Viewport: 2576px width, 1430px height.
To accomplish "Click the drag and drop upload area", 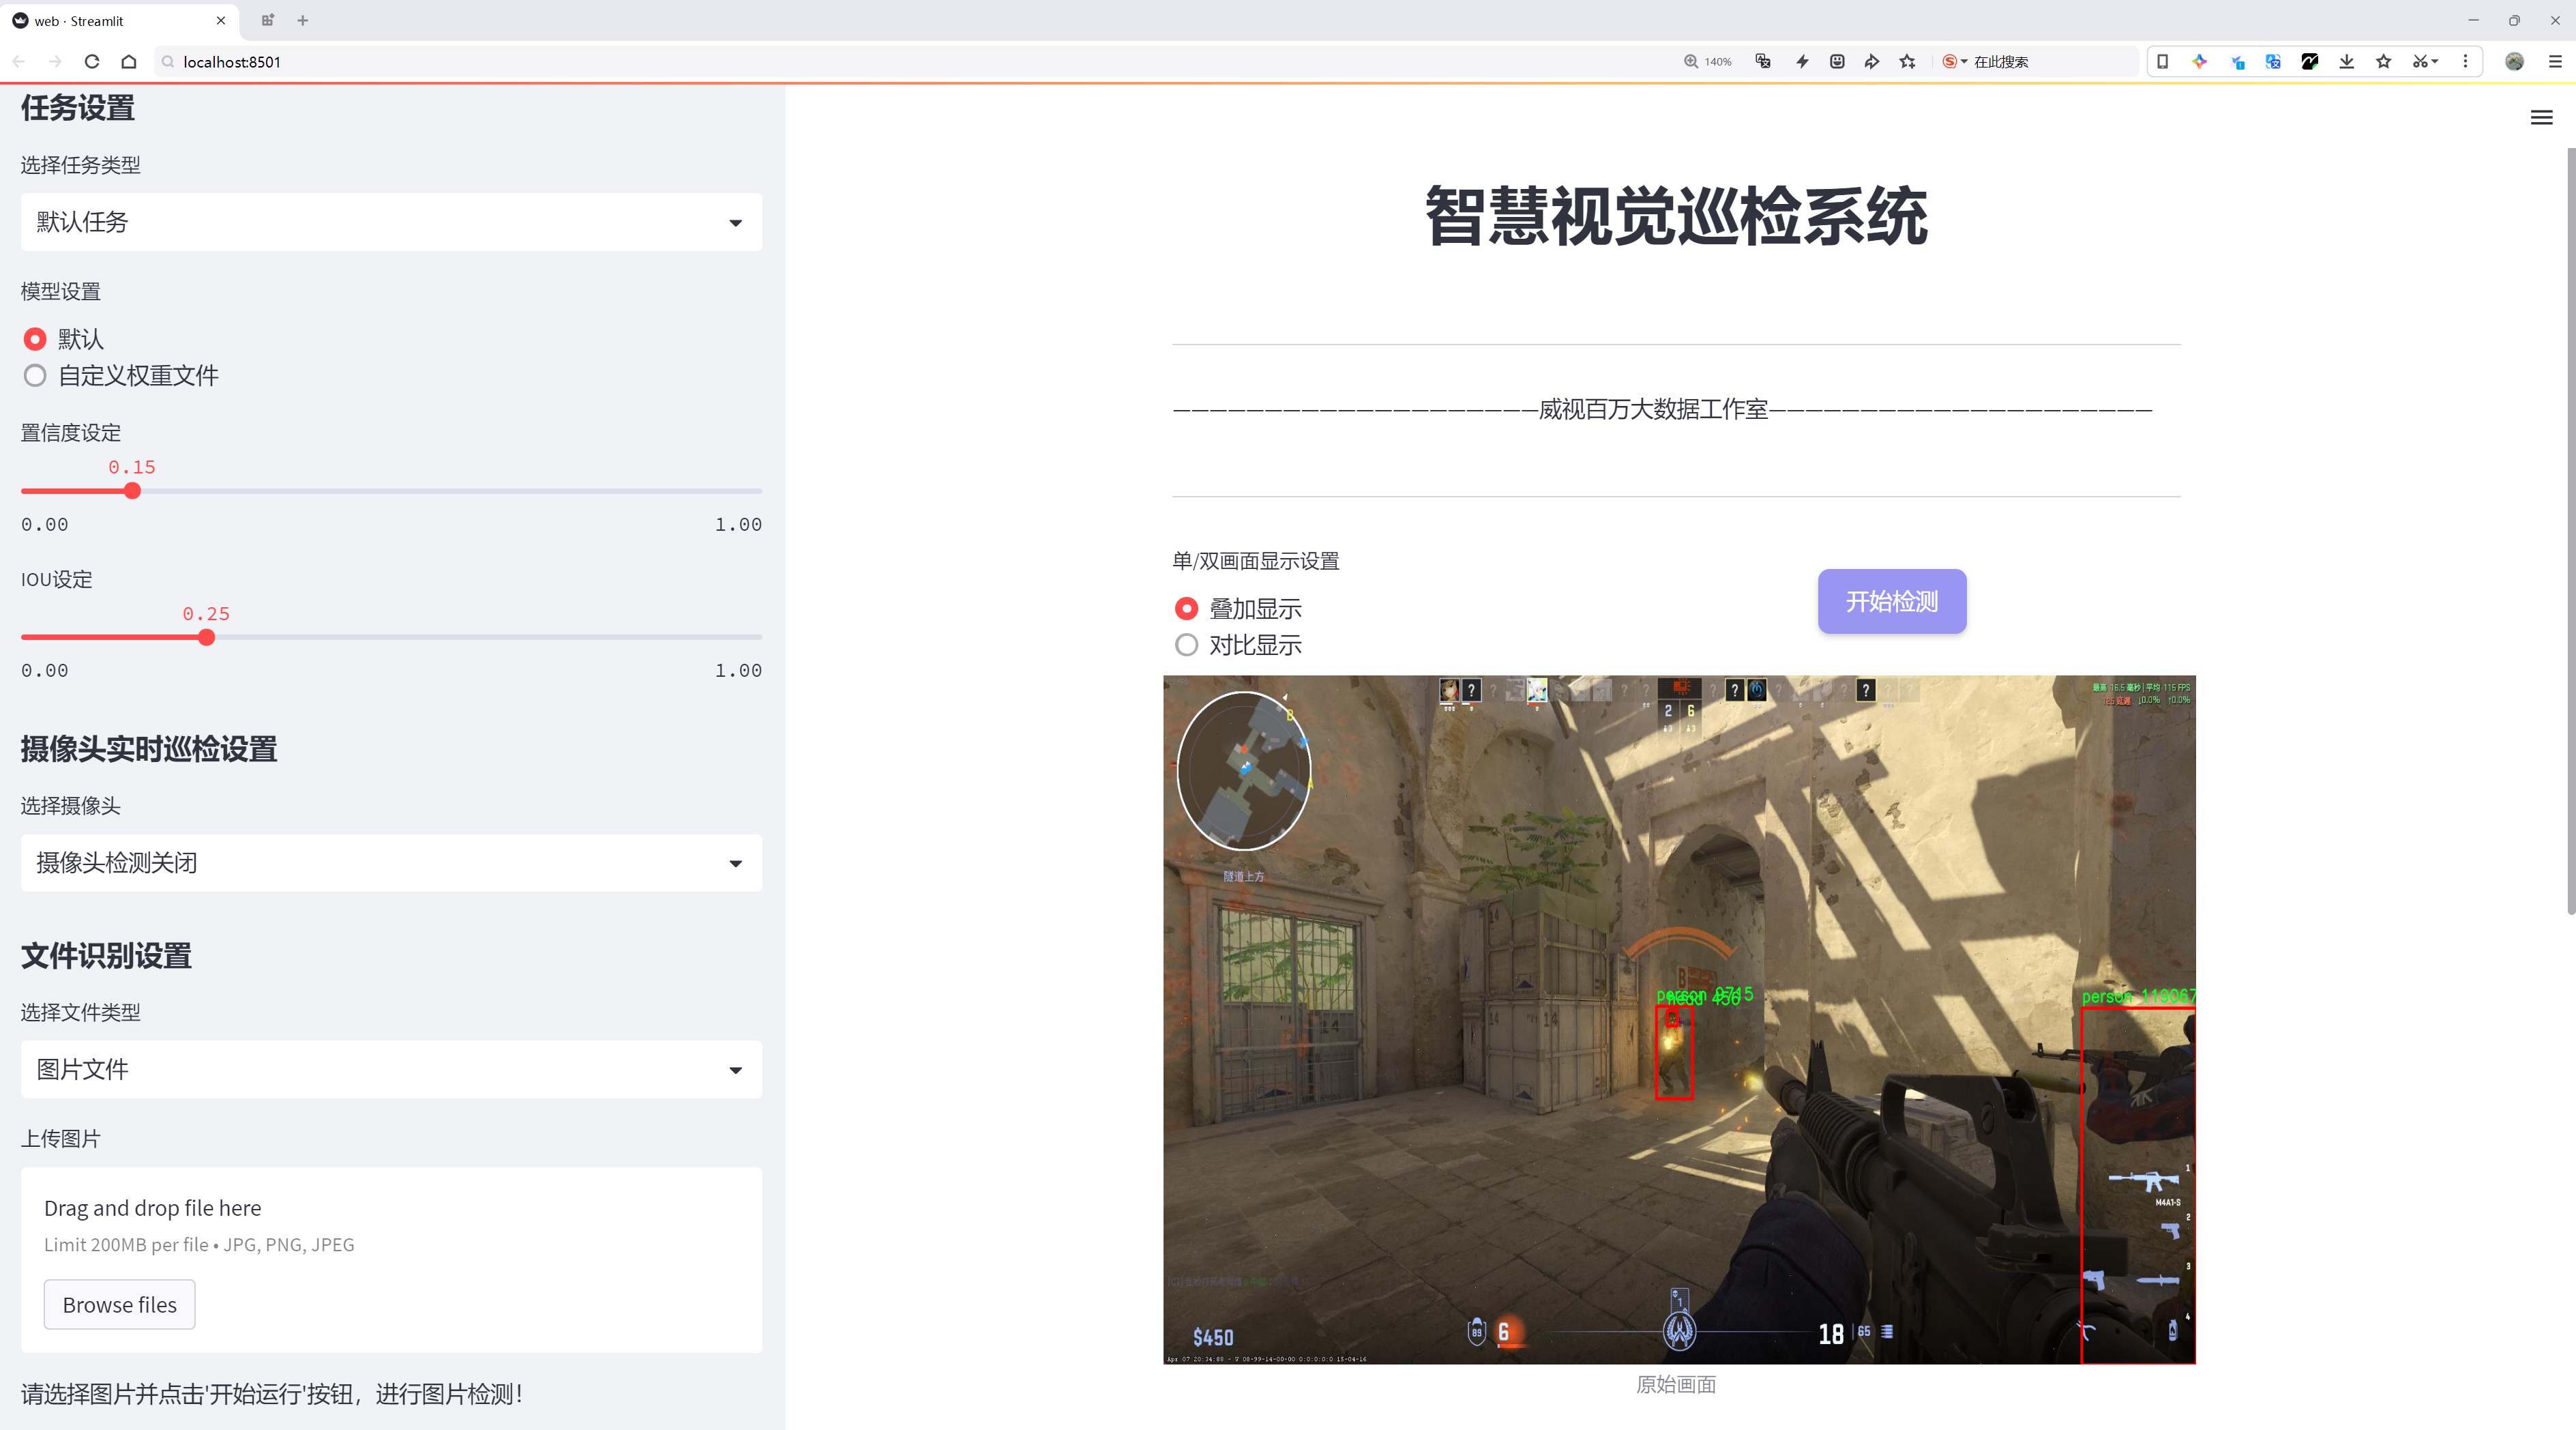I will 391,1260.
